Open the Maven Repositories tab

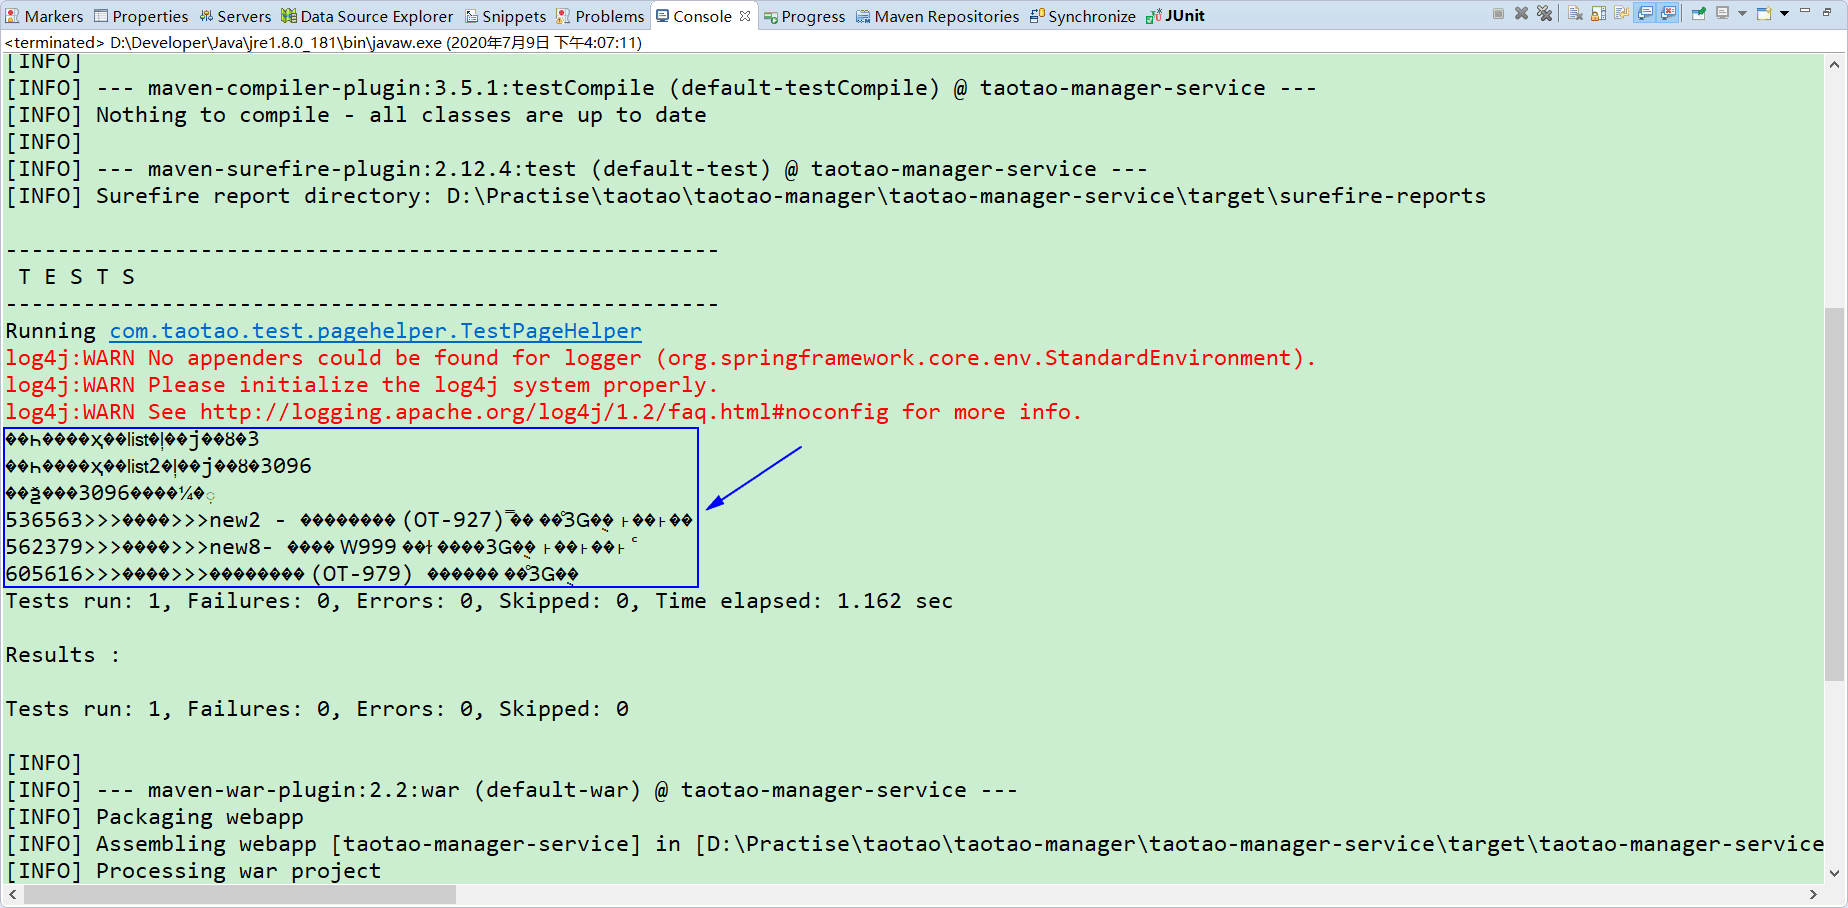[937, 16]
